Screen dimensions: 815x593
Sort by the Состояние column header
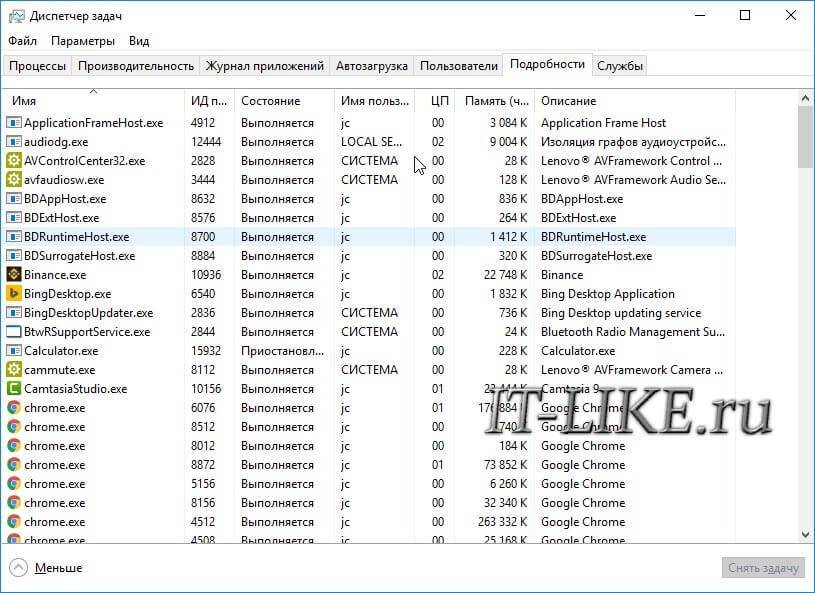tap(284, 101)
